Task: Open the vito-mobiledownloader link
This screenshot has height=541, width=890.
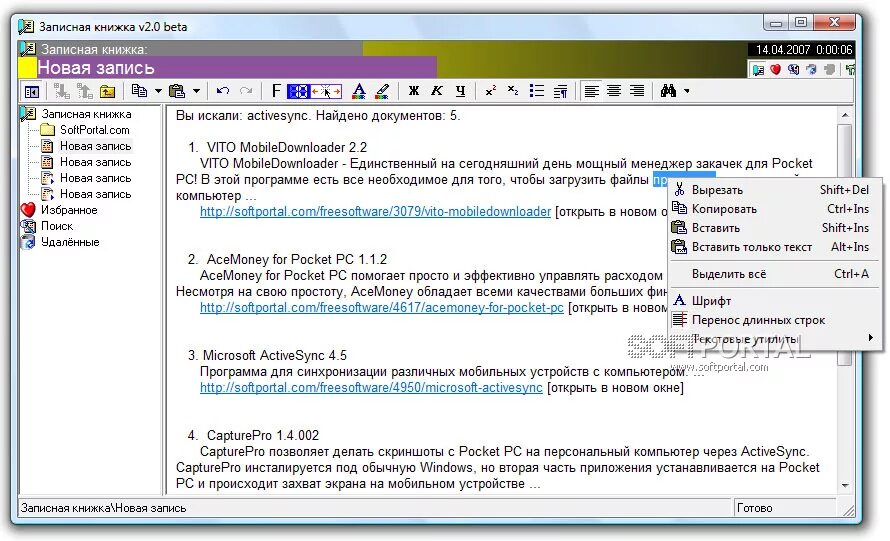Action: click(x=375, y=212)
